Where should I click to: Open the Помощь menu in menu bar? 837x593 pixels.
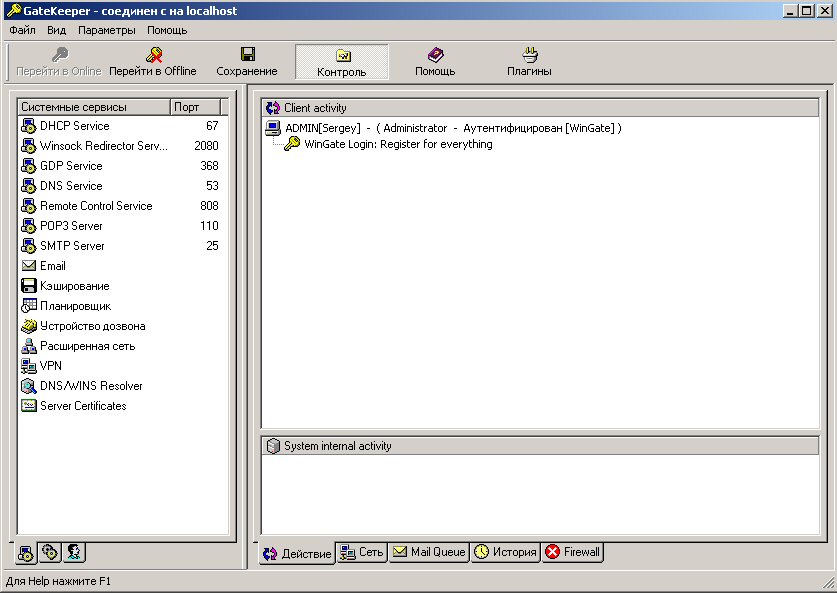pyautogui.click(x=167, y=30)
